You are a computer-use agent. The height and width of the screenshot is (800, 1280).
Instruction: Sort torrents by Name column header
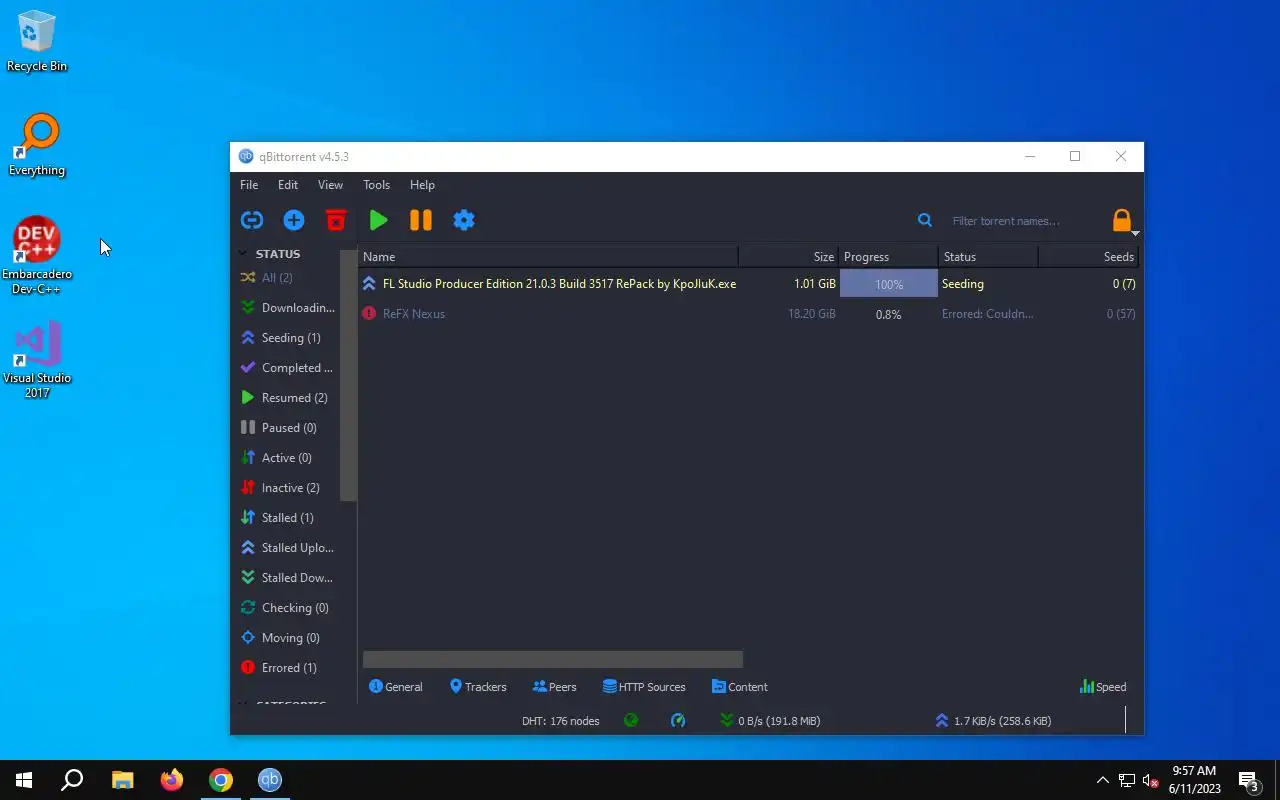tap(548, 256)
